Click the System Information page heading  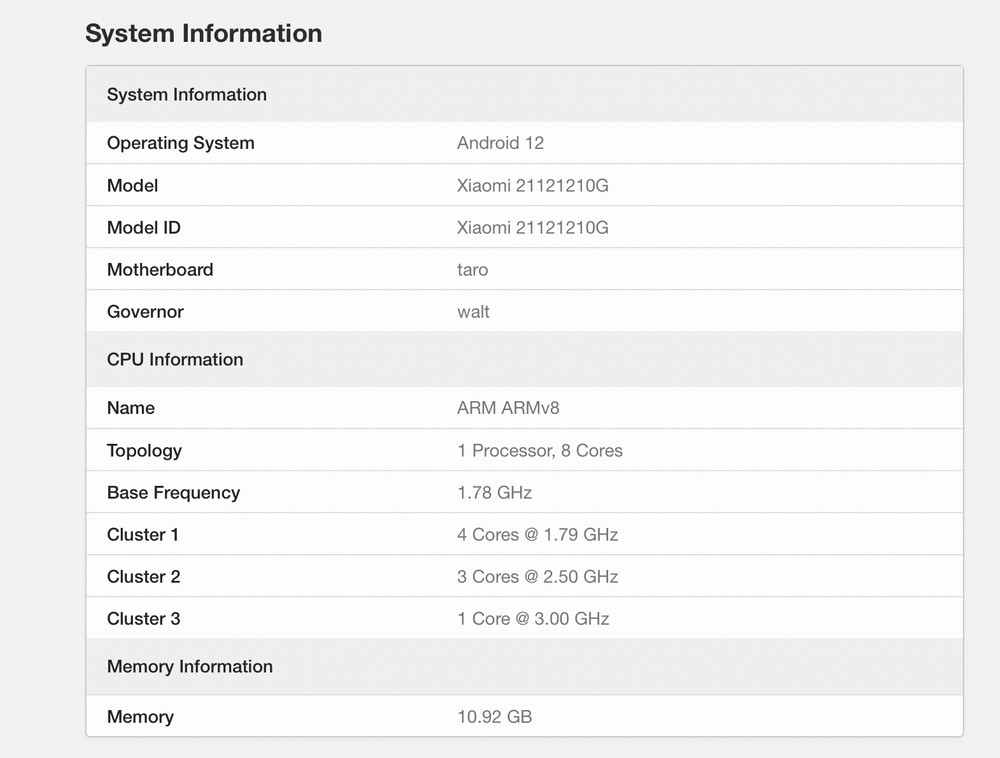tap(203, 33)
